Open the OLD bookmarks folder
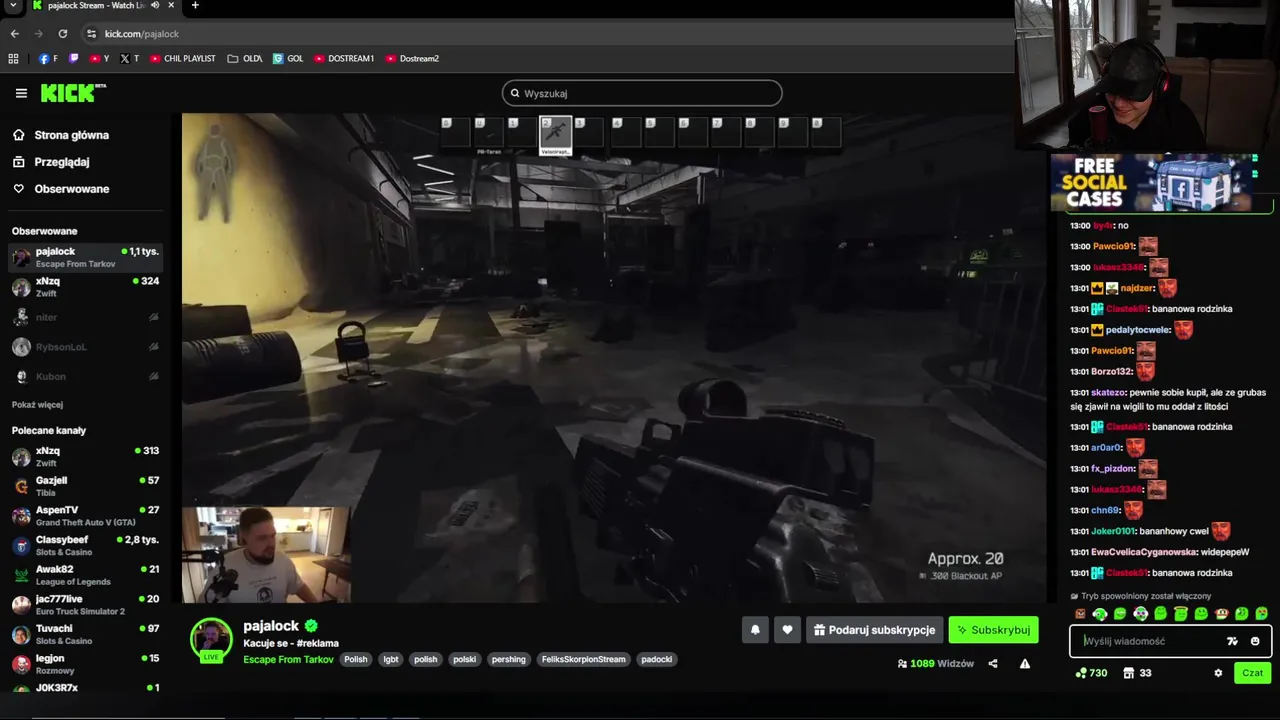 point(245,58)
